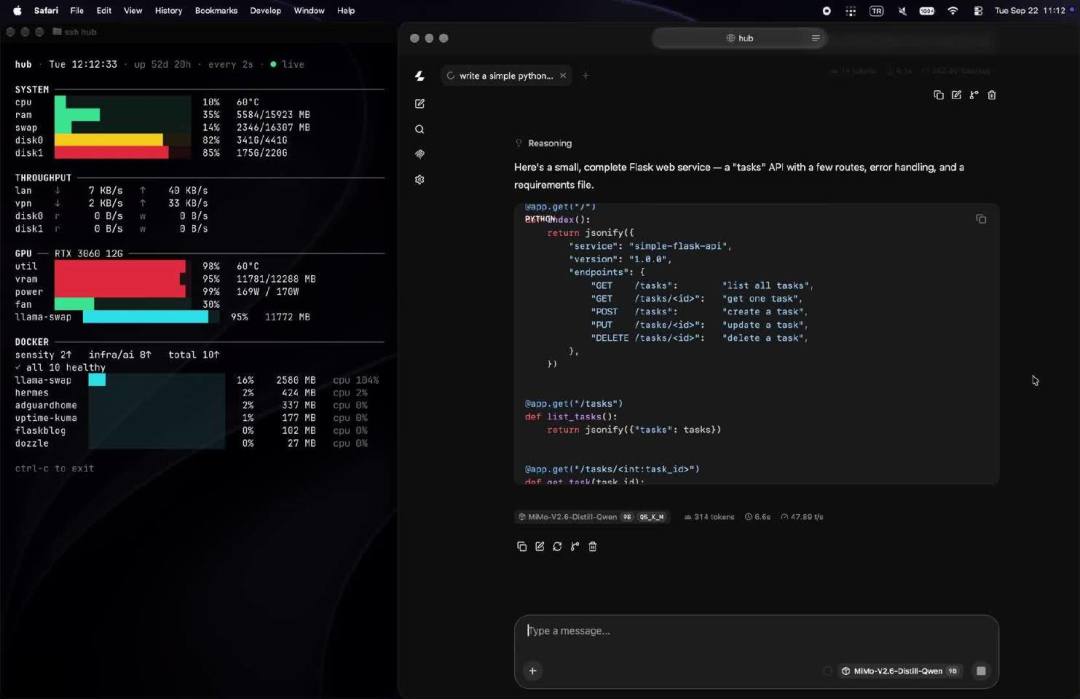Click the menu bar date and time
This screenshot has height=699, width=1080.
[1030, 10]
